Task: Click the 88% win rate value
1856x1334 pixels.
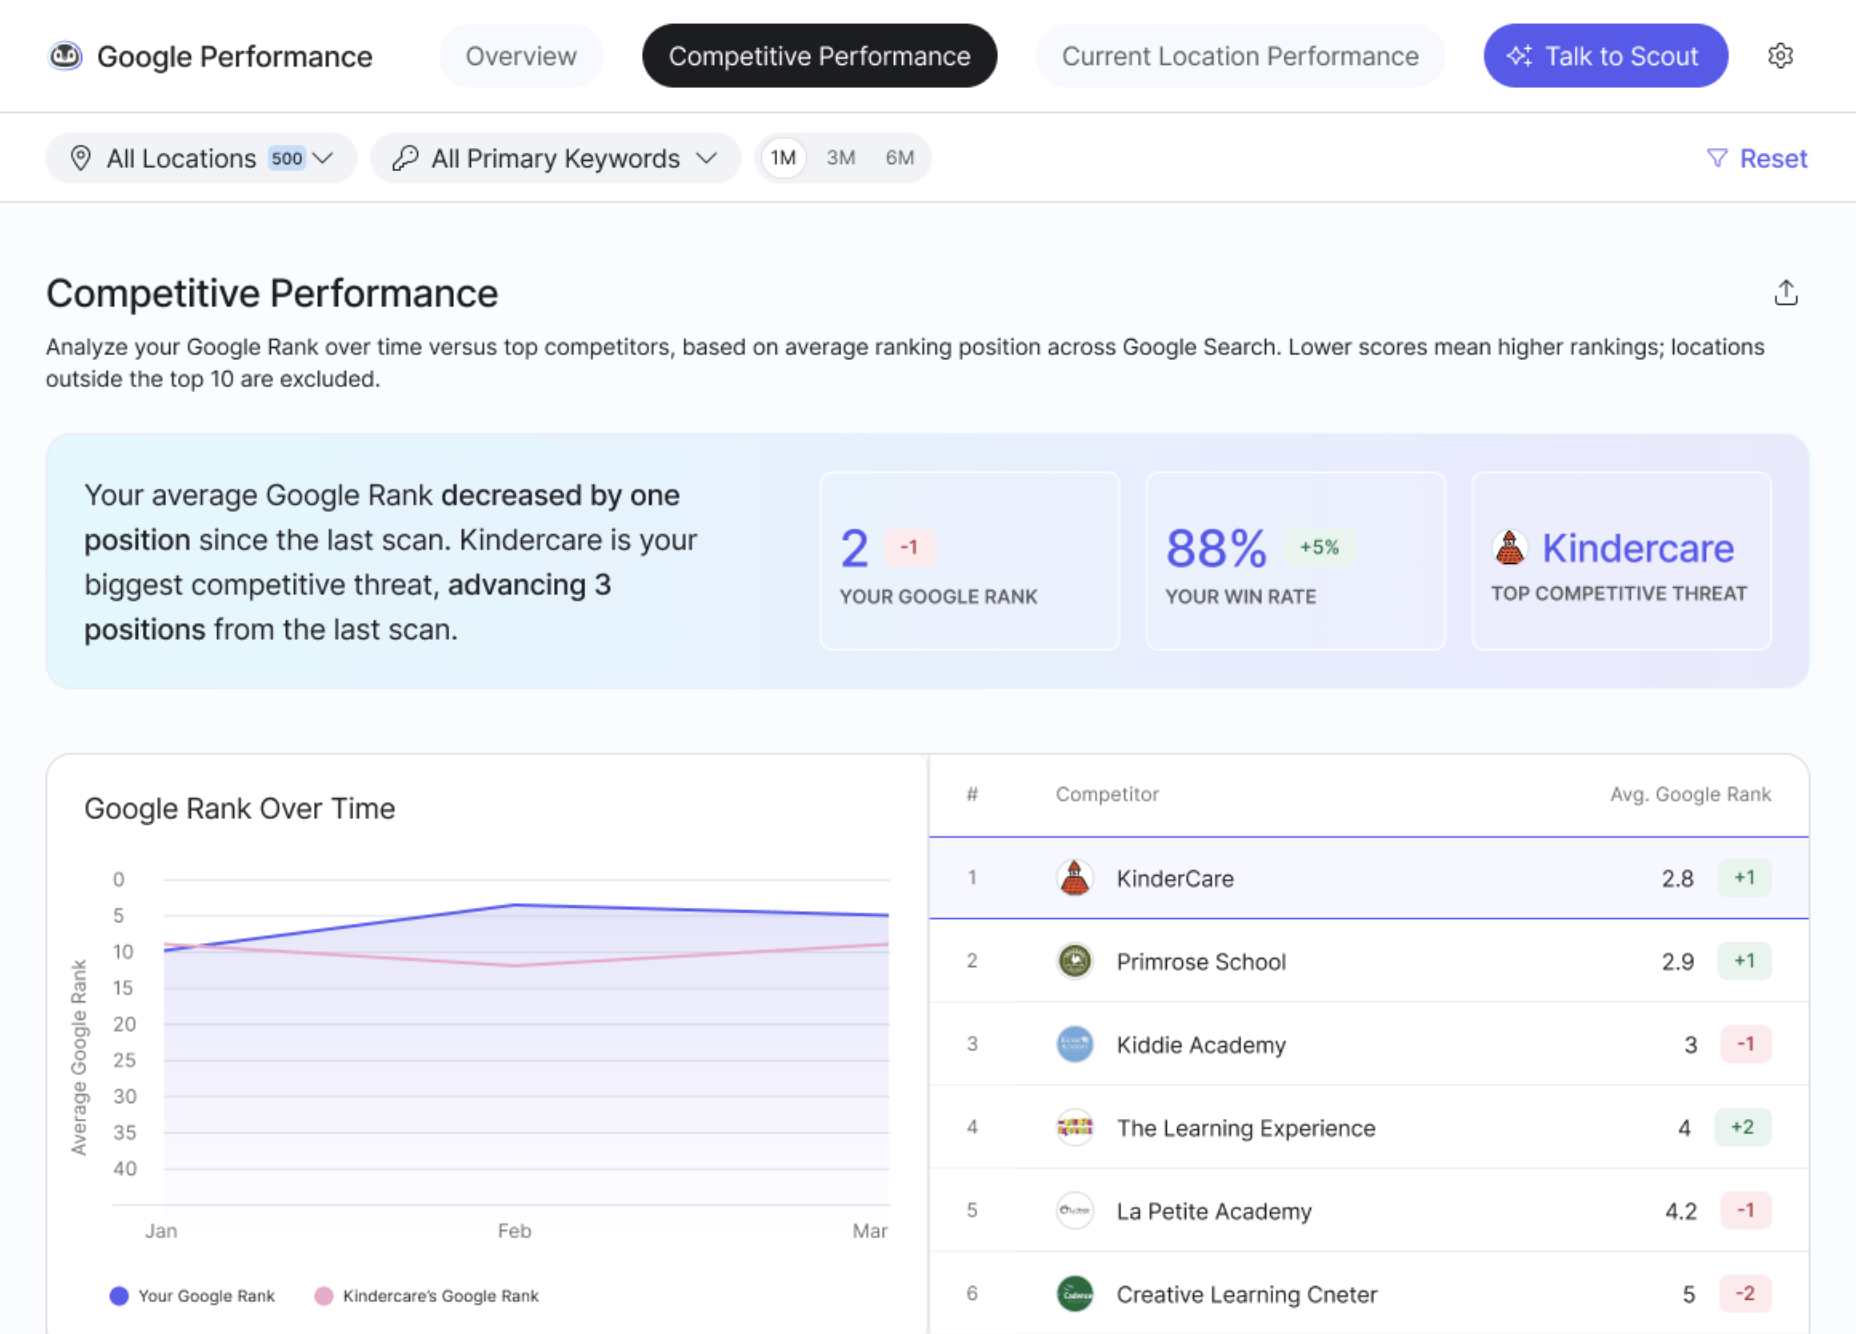Action: [1215, 548]
